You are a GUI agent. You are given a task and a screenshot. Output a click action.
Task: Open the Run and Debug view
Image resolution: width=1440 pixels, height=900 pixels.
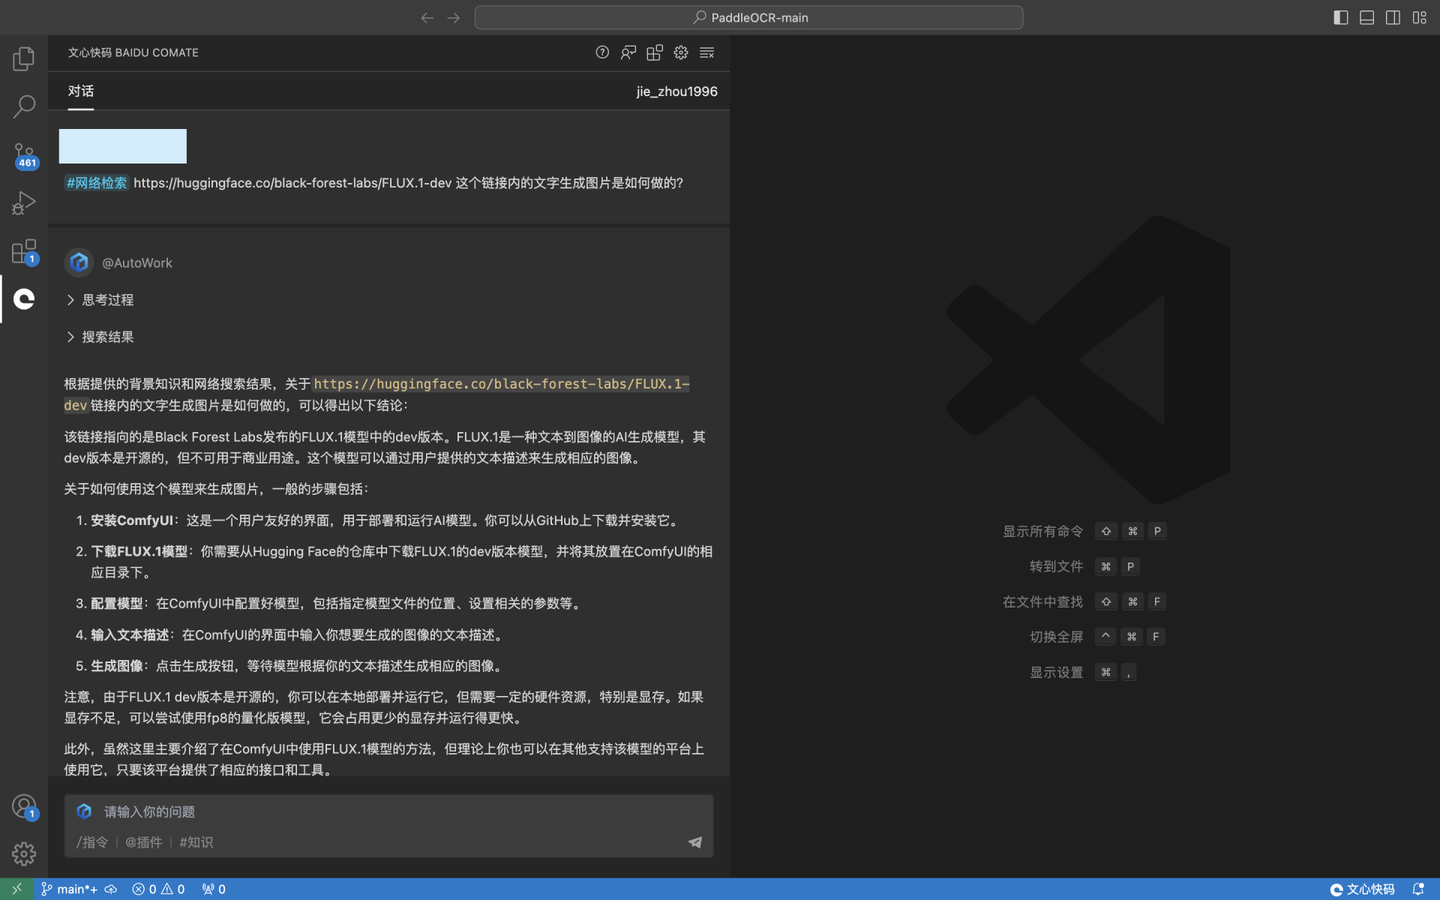[24, 203]
